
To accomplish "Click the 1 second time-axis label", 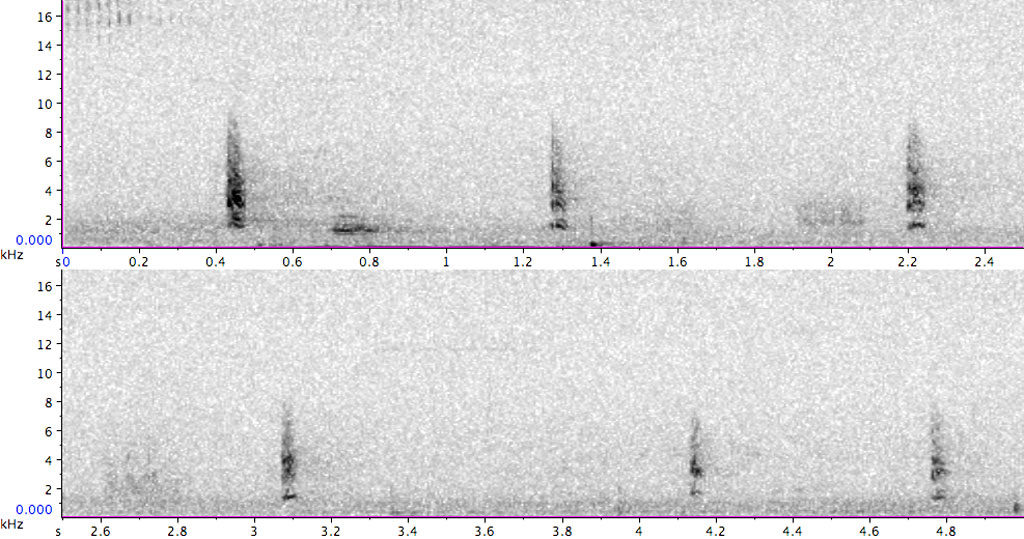I will pos(446,262).
